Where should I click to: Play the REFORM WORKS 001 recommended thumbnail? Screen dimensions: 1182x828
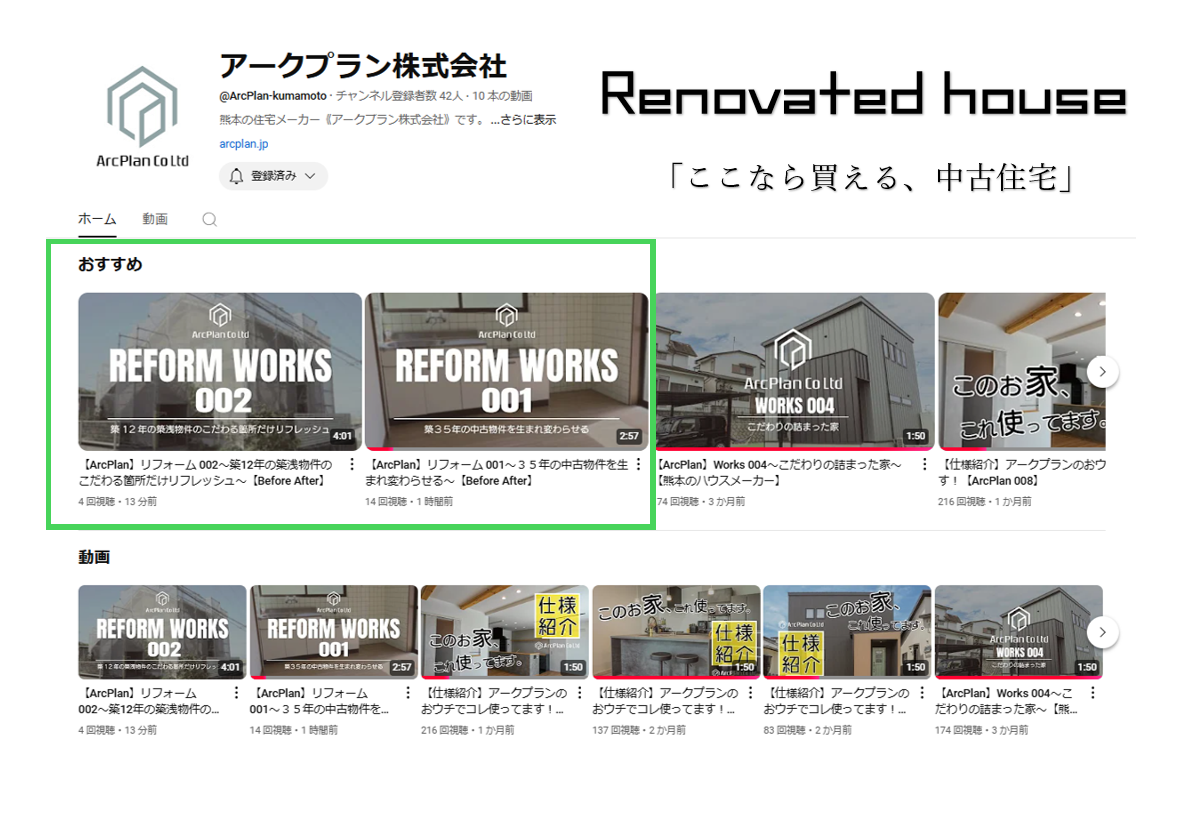click(507, 372)
